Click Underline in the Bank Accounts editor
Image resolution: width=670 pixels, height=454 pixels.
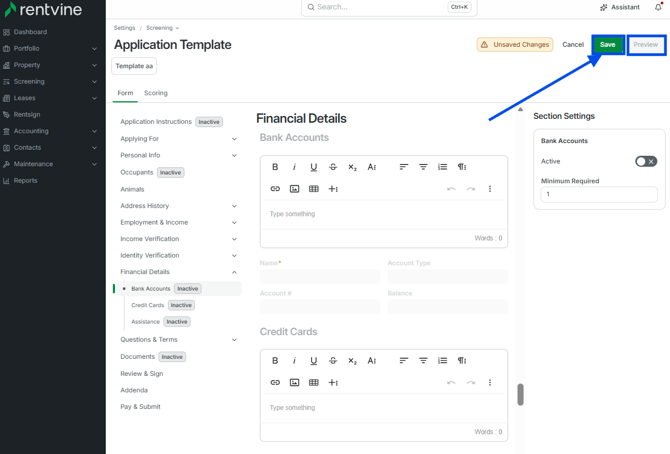tap(314, 167)
